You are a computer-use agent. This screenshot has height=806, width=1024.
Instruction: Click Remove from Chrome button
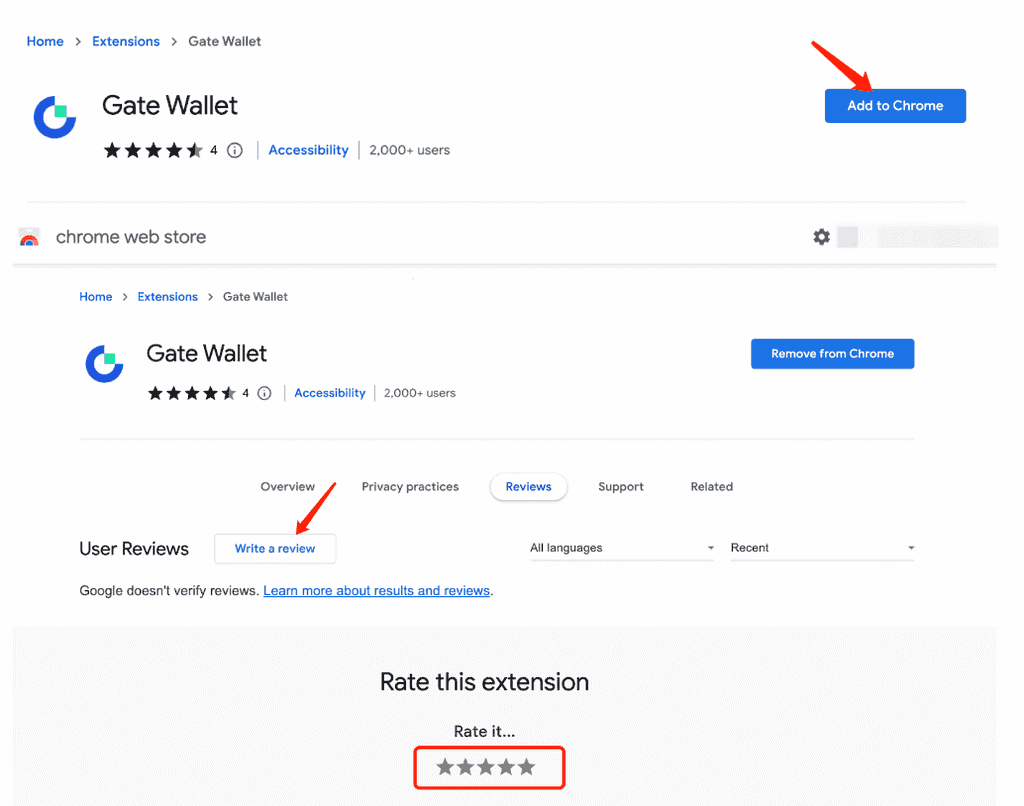click(832, 354)
